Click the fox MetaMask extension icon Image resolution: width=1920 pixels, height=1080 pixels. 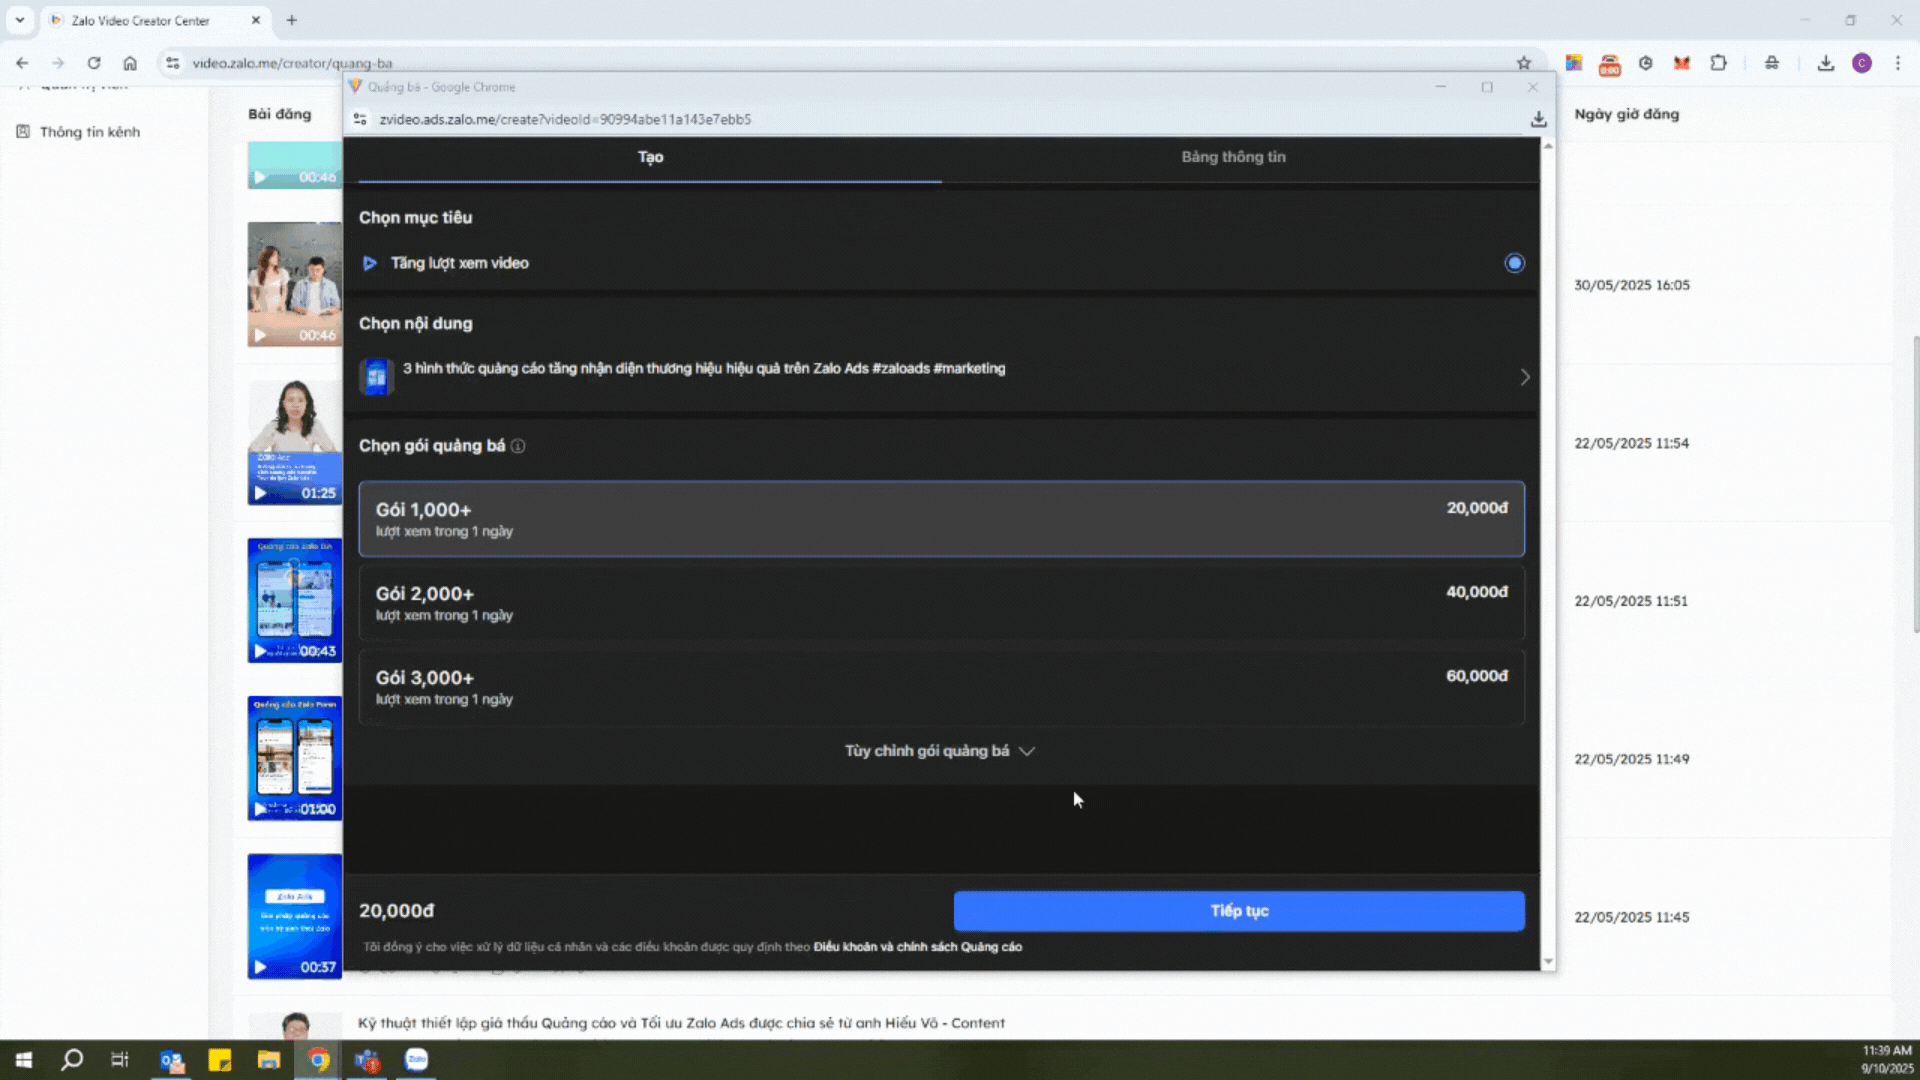tap(1682, 63)
